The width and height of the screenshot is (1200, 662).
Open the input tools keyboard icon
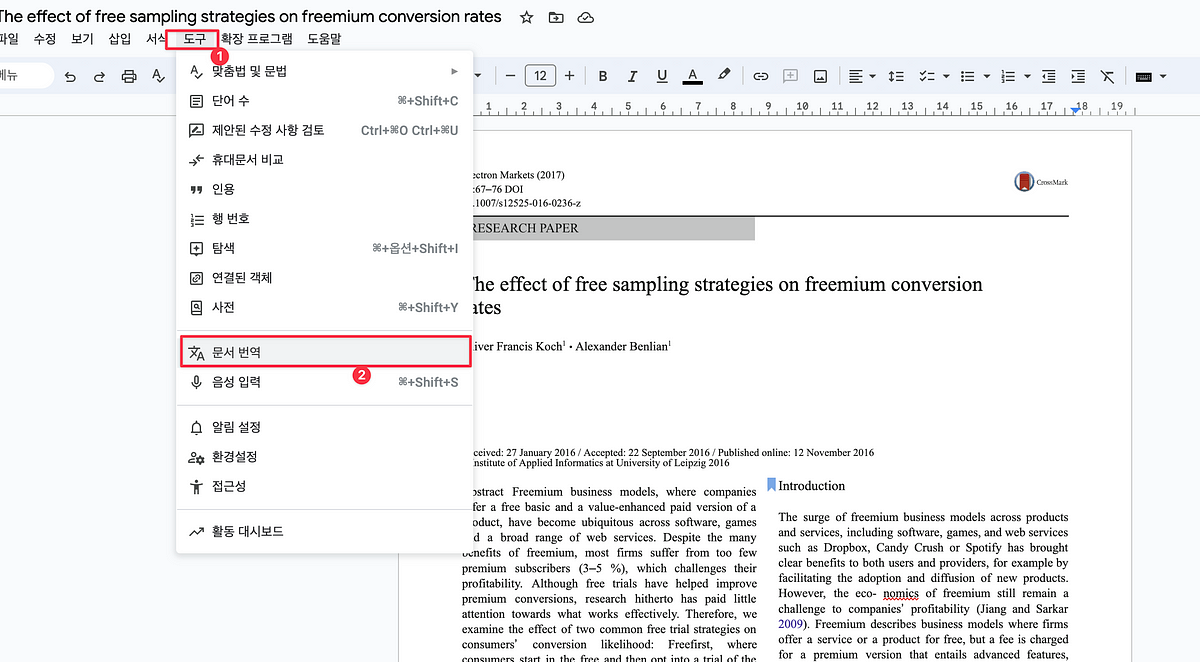coord(1144,76)
